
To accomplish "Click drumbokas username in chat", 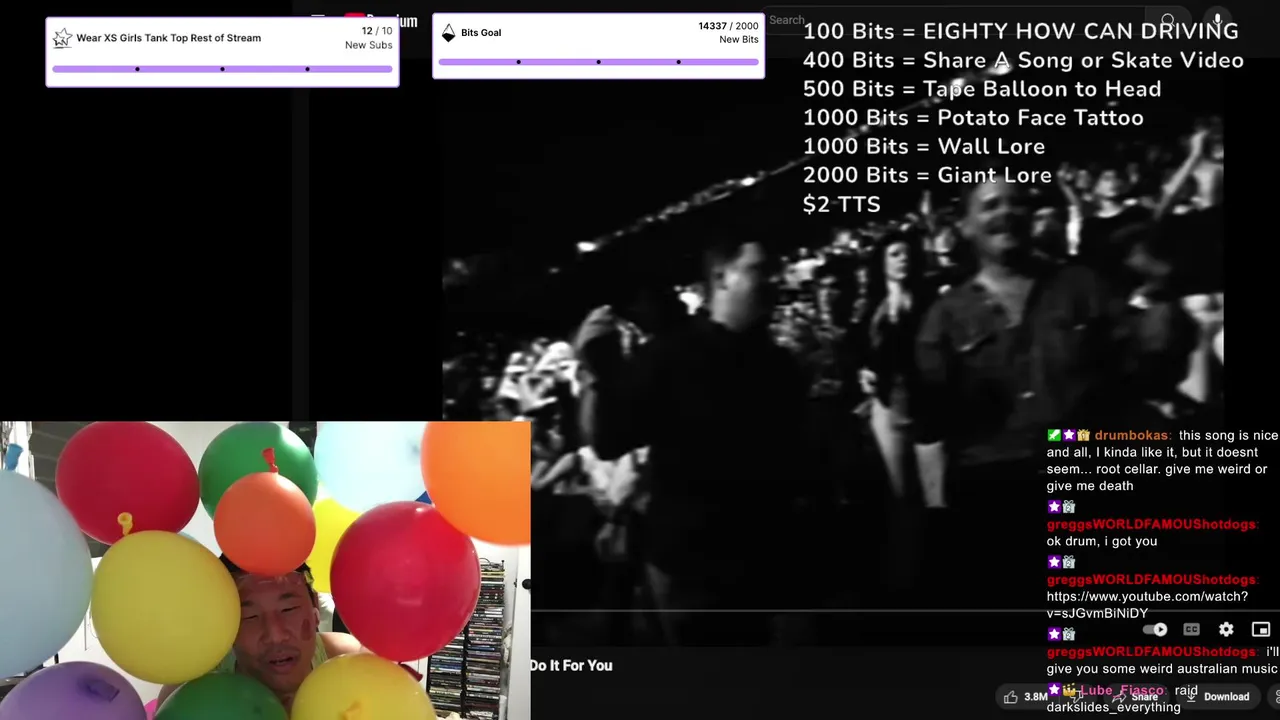I will (x=1131, y=436).
